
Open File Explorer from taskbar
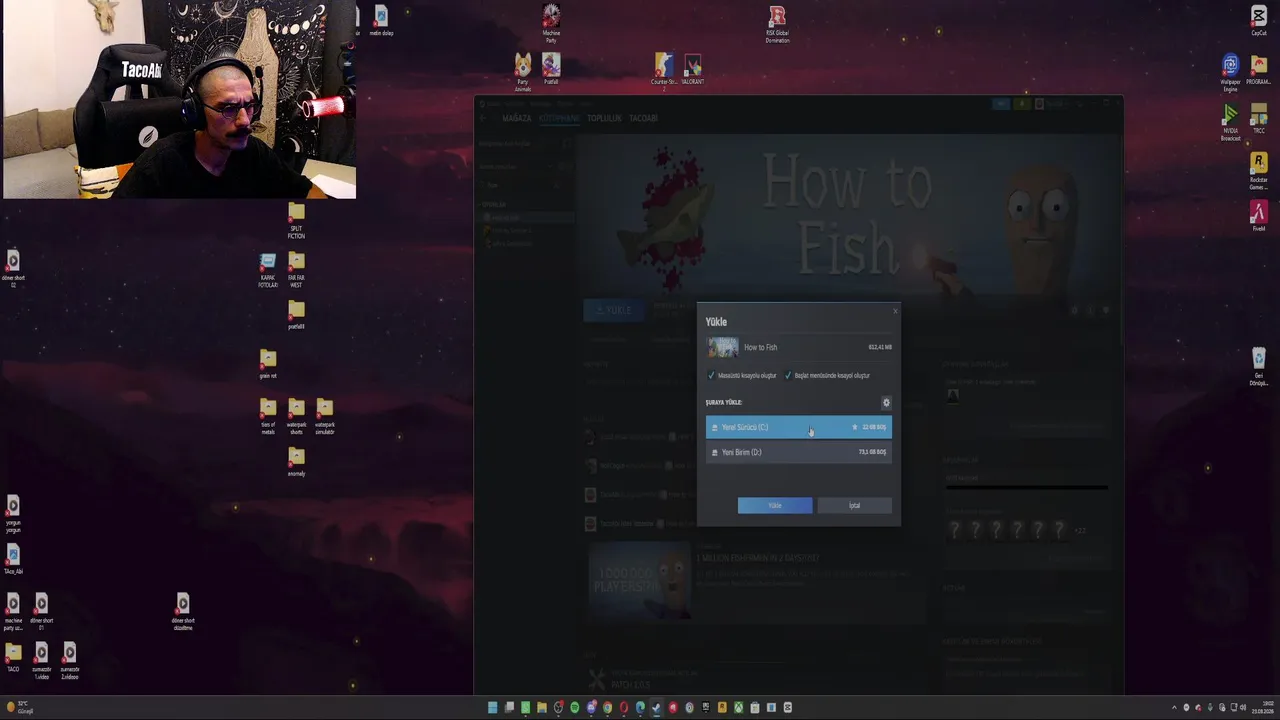(x=542, y=708)
